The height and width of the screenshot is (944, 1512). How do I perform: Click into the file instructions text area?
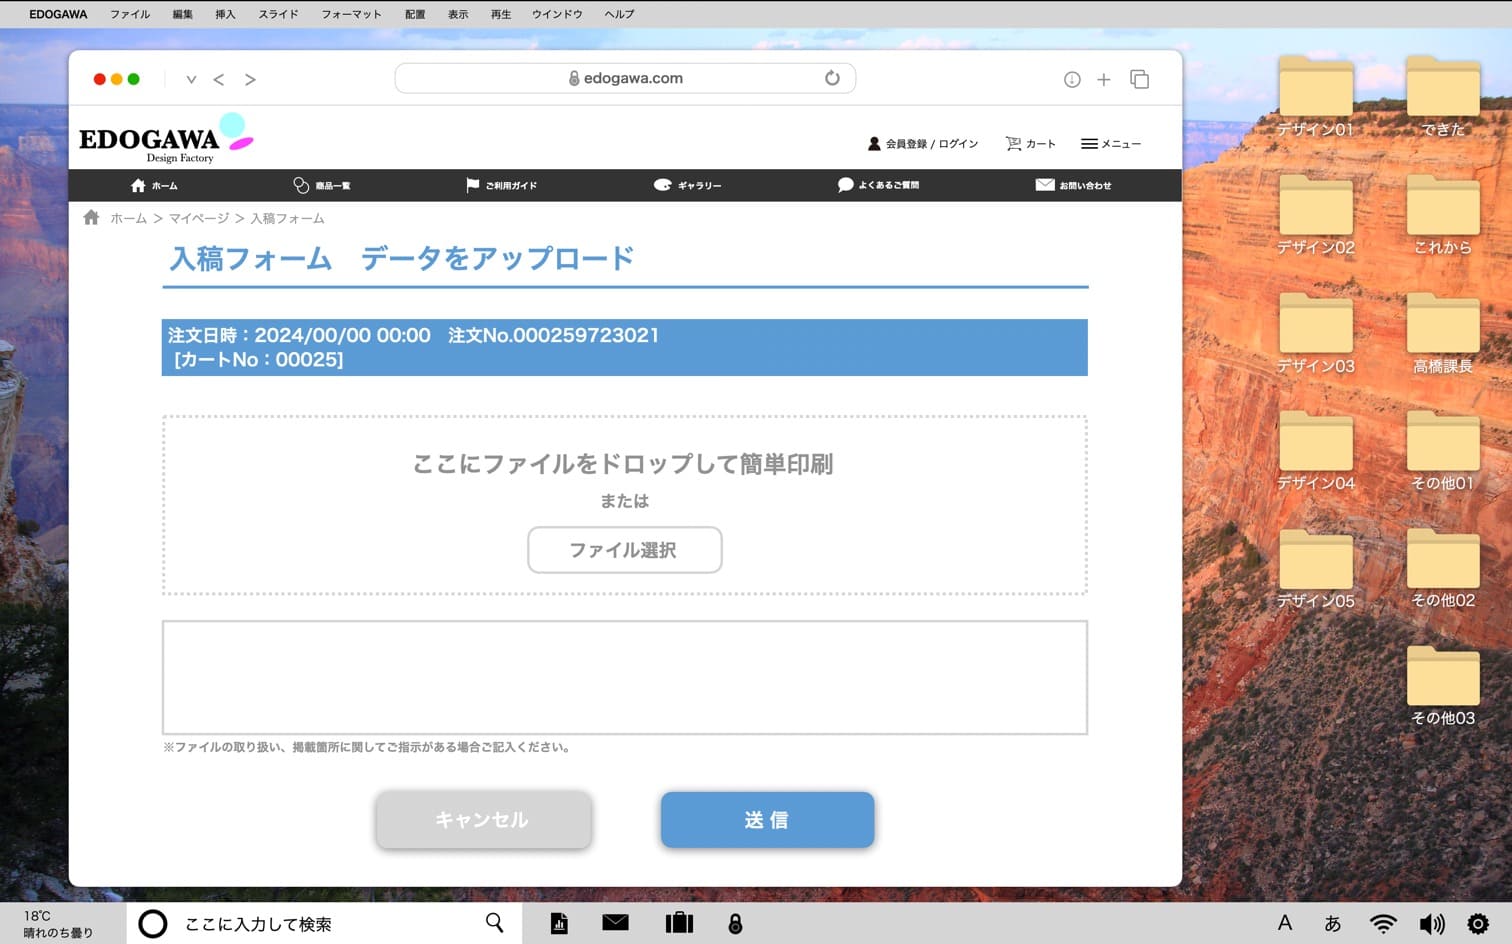tap(624, 677)
